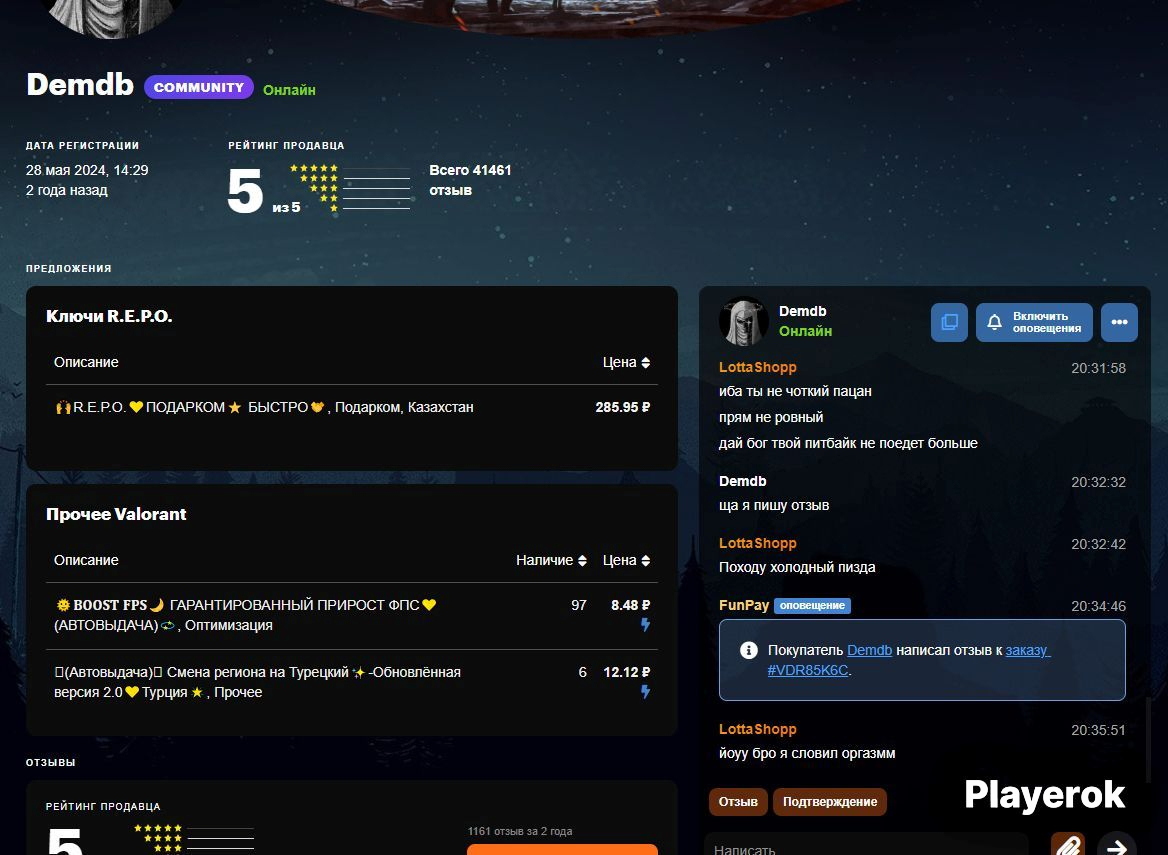
Task: Click the оповещение badge next to FunPay
Action: [x=812, y=606]
